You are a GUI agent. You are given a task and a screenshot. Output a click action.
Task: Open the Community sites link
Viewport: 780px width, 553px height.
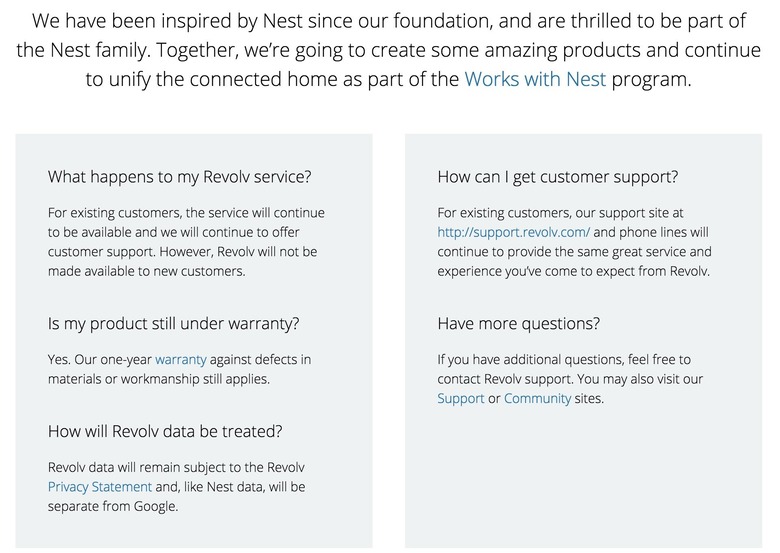click(538, 398)
